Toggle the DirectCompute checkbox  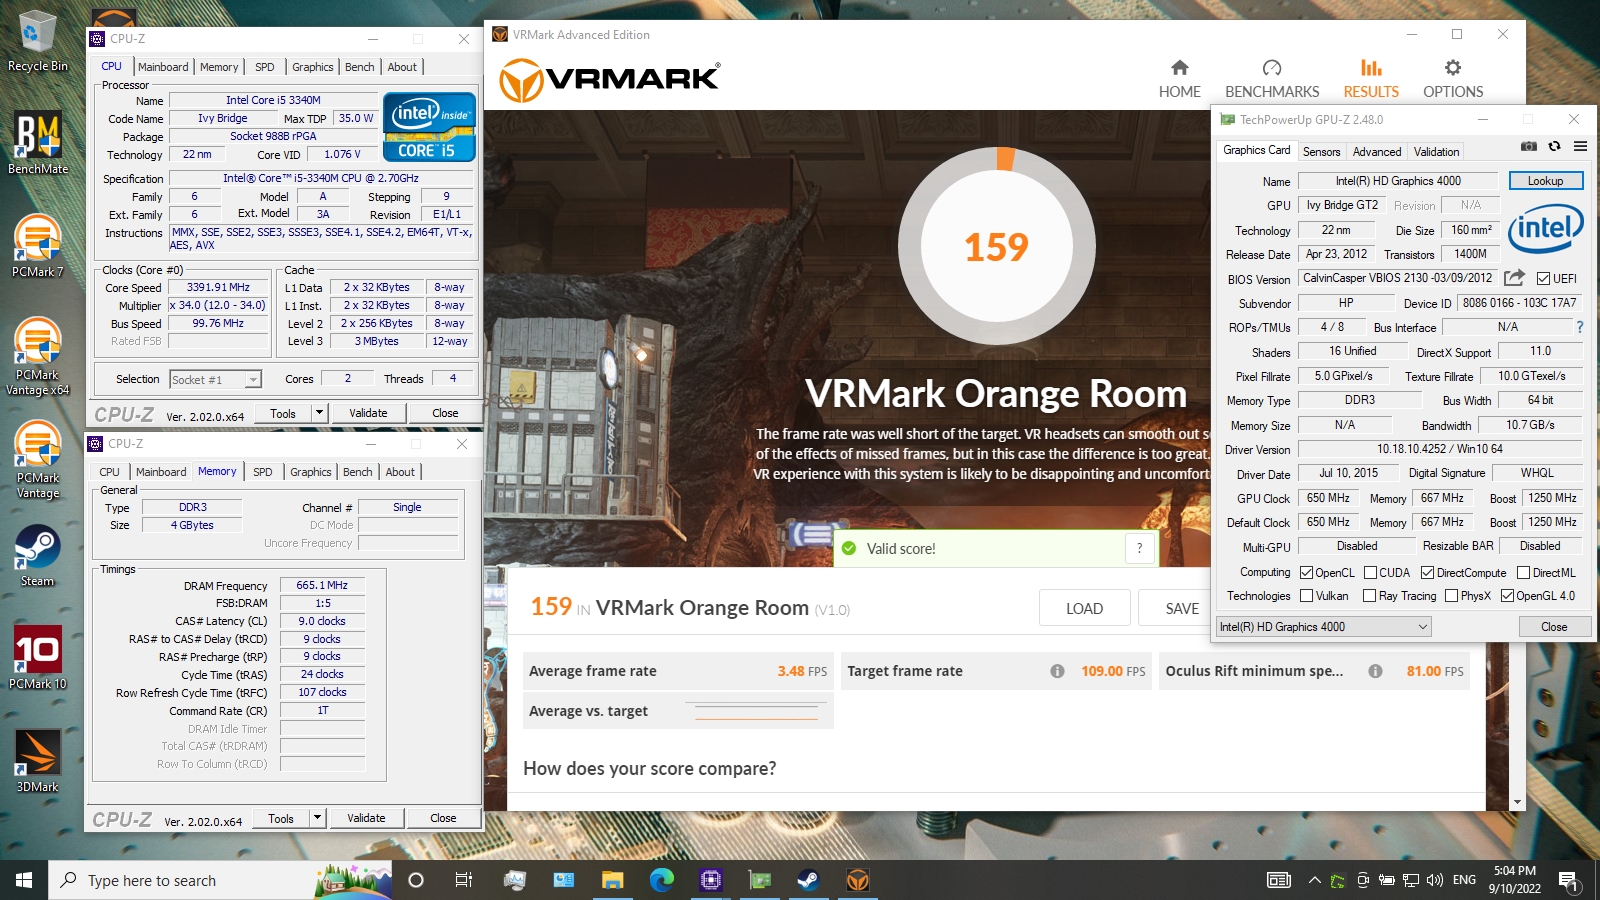click(1427, 573)
